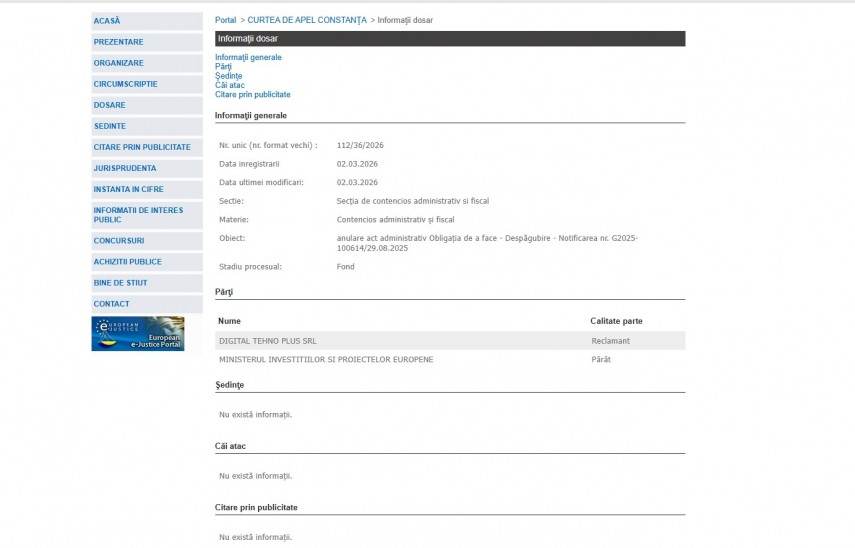
Task: Open the ORGANIZARE sidebar section
Action: pyautogui.click(x=118, y=63)
